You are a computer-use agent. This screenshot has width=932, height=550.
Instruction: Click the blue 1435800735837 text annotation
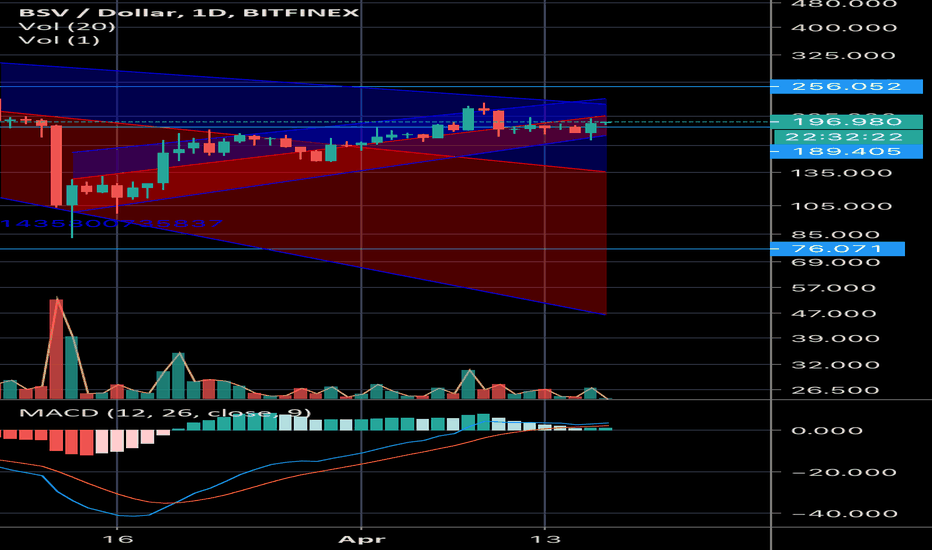pos(112,224)
